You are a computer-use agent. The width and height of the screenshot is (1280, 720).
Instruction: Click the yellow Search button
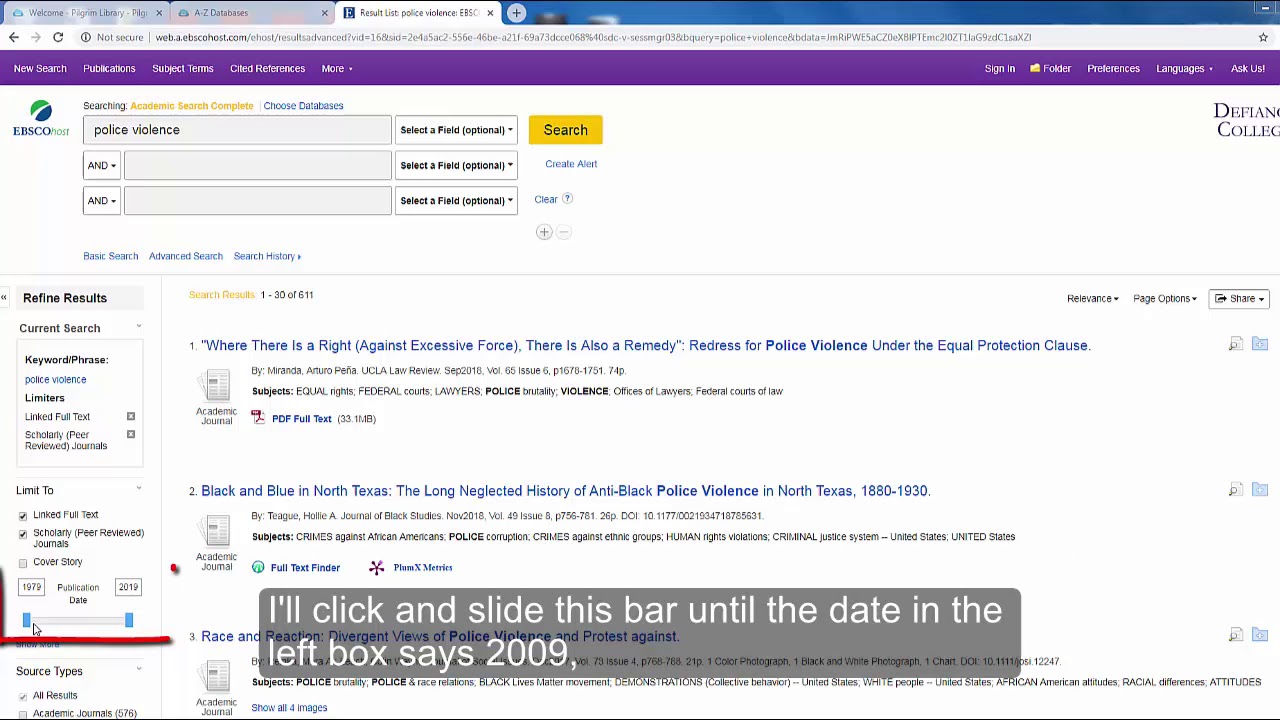tap(565, 130)
